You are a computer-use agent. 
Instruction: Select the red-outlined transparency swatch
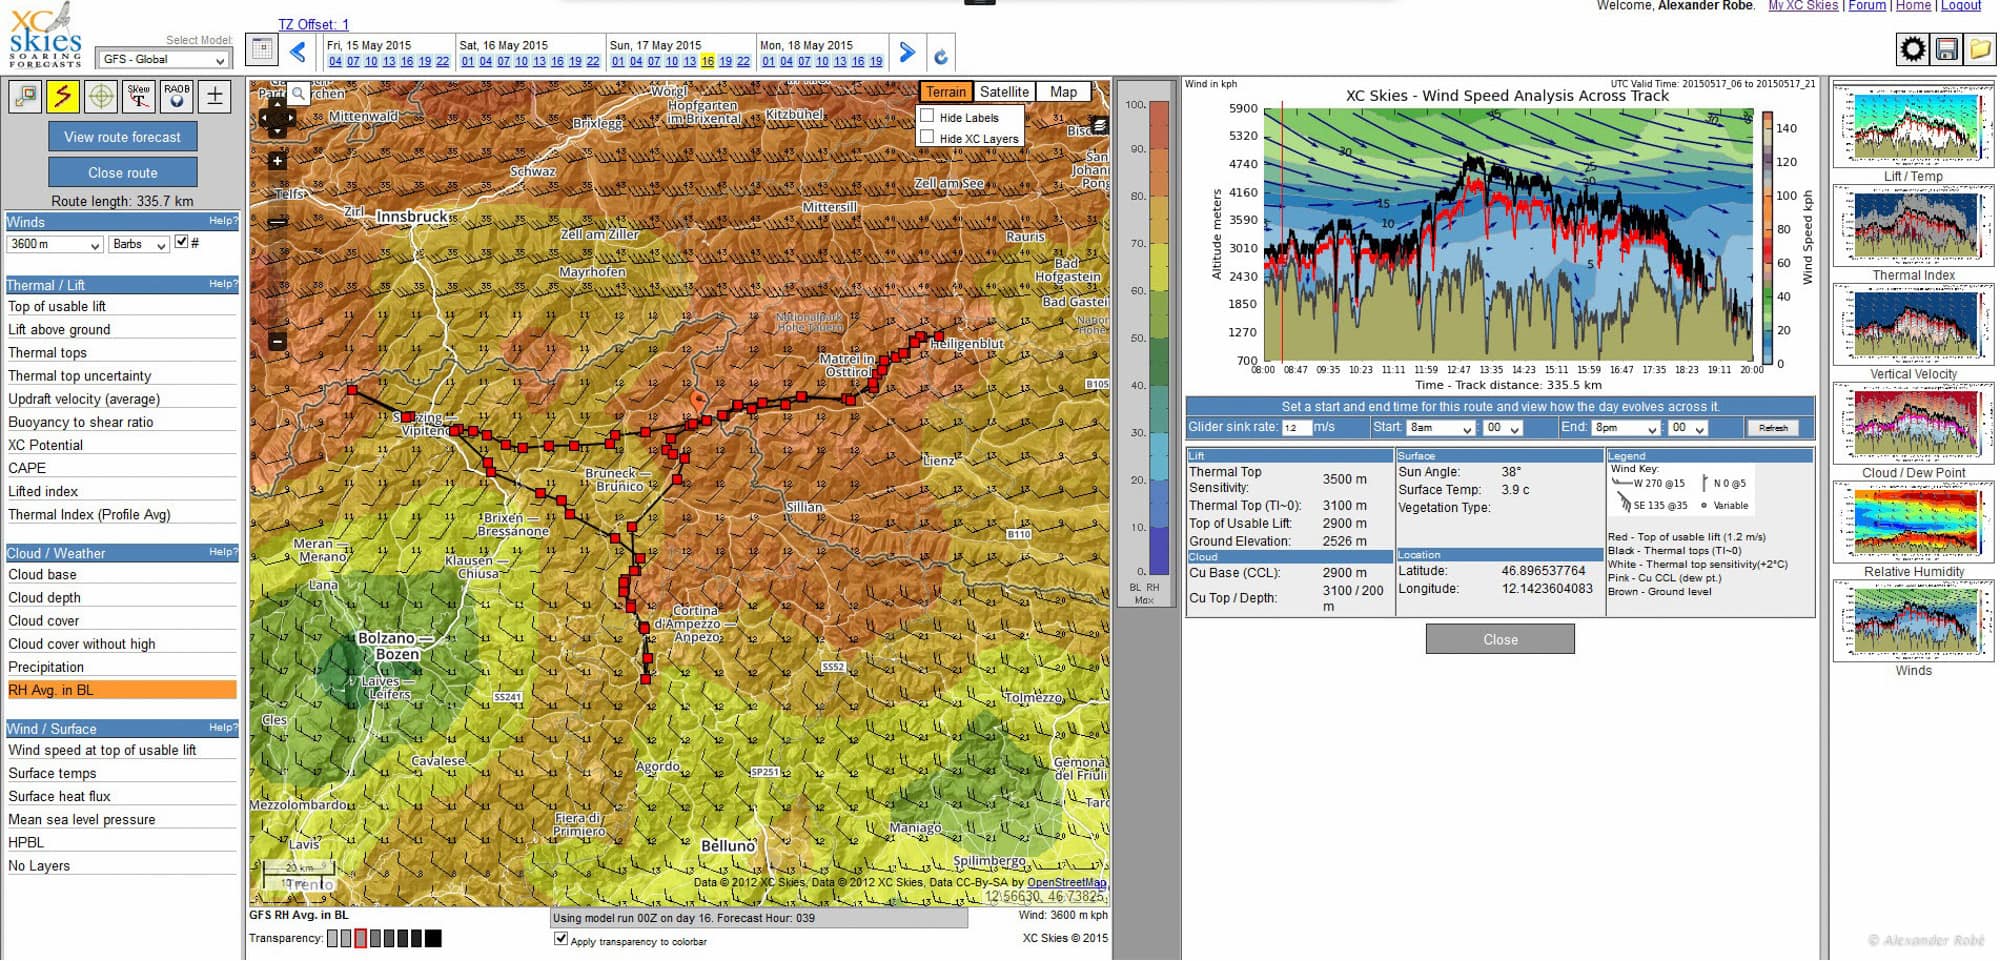[x=360, y=939]
